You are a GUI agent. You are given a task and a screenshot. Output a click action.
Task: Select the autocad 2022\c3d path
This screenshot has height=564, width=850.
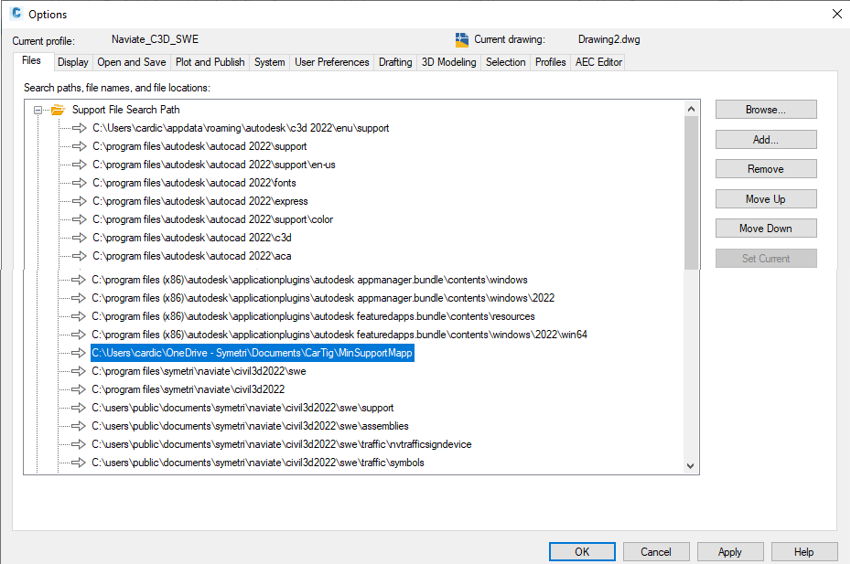coord(192,238)
